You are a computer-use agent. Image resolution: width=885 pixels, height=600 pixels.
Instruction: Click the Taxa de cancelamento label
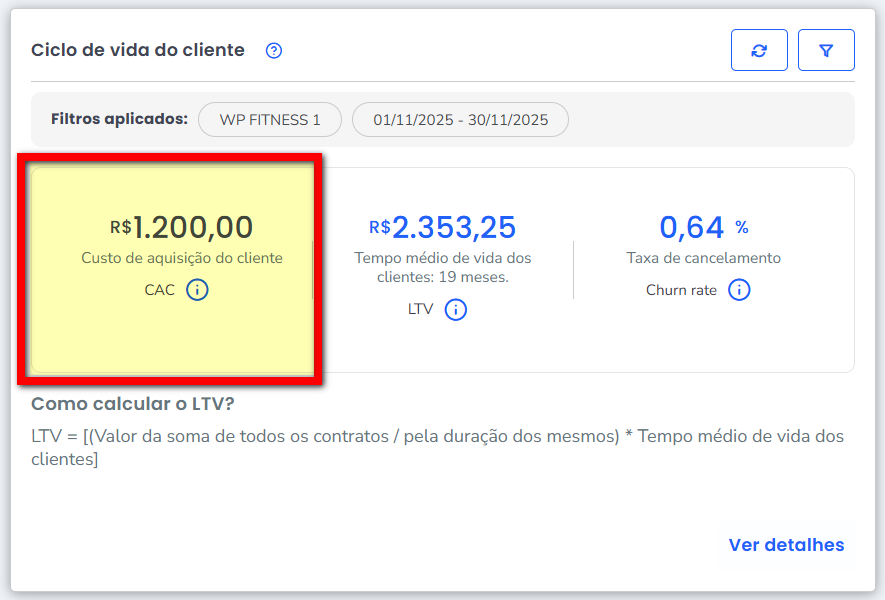(703, 258)
